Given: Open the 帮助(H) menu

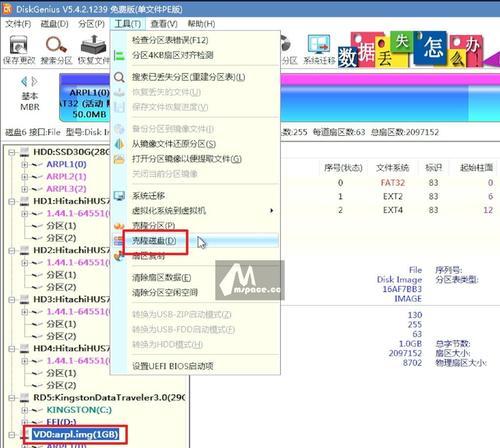Looking at the screenshot, I should [201, 24].
